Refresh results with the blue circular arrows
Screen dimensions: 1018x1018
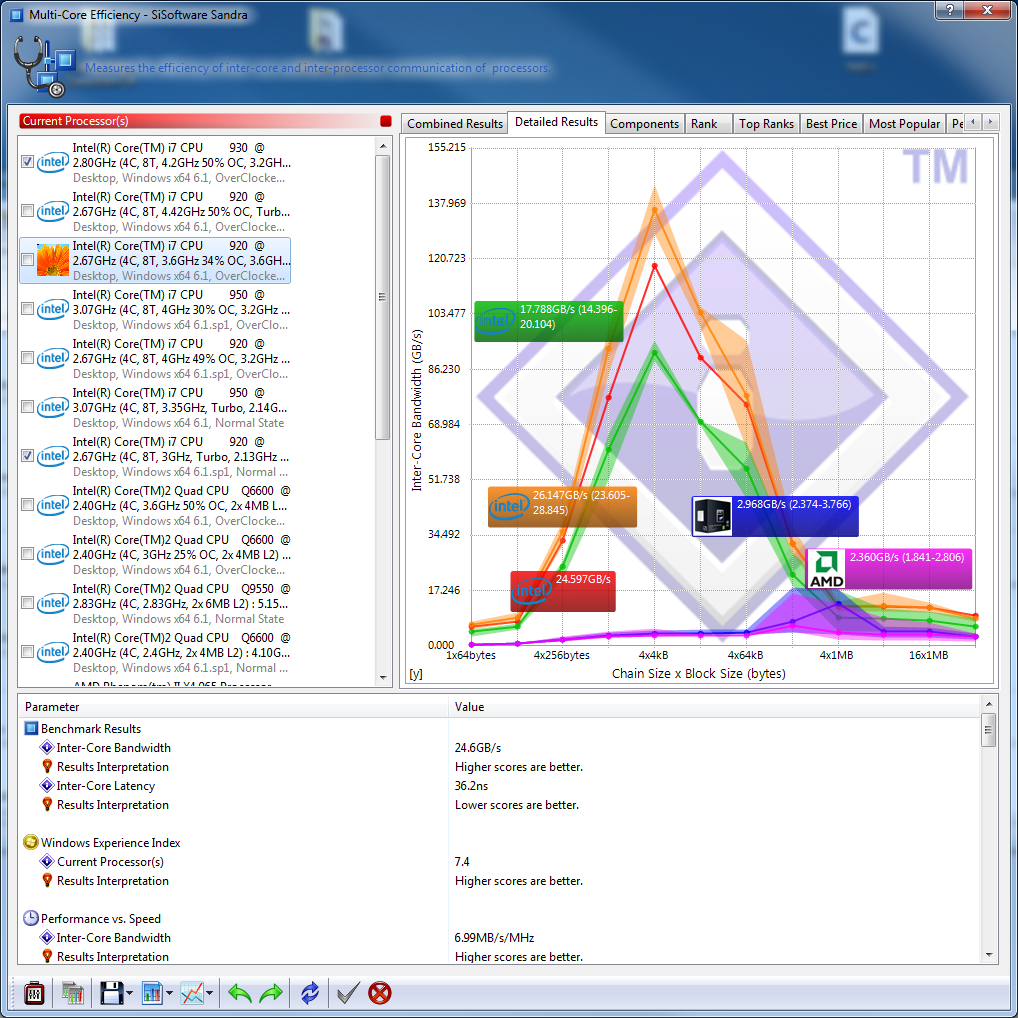pyautogui.click(x=310, y=993)
